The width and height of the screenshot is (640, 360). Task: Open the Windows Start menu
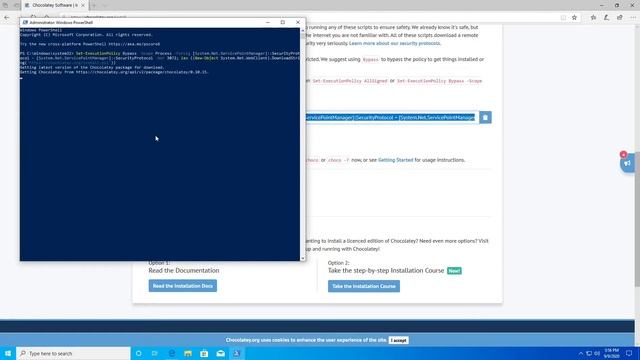pos(8,353)
